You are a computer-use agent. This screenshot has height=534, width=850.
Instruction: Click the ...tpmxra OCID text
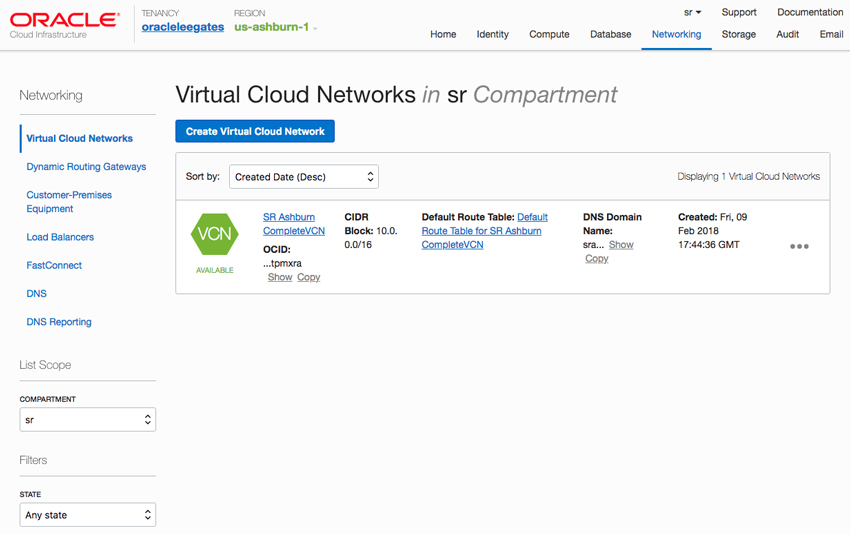pos(282,263)
